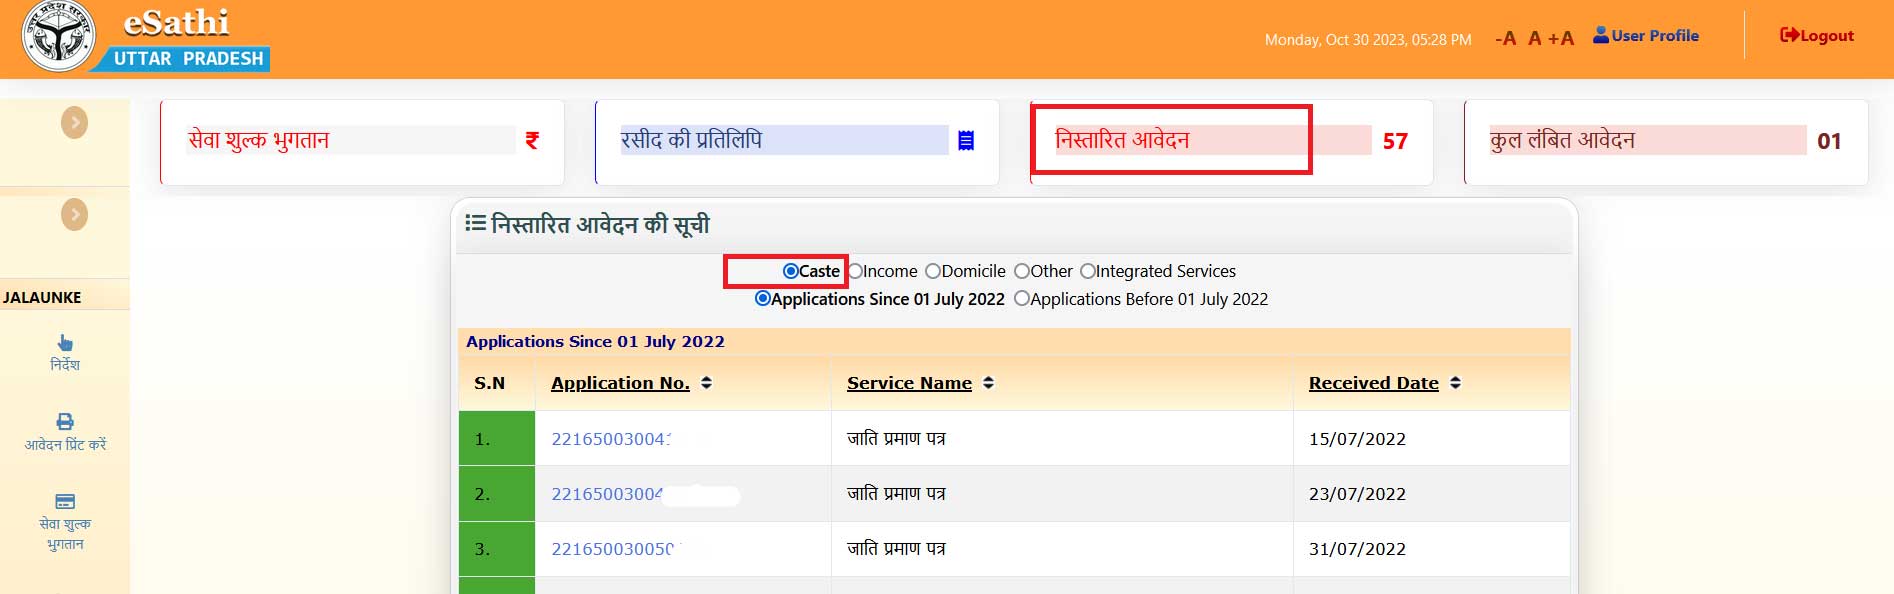1894x594 pixels.
Task: Click आवेदन प्रिंट करें label in sidebar
Action: [65, 444]
